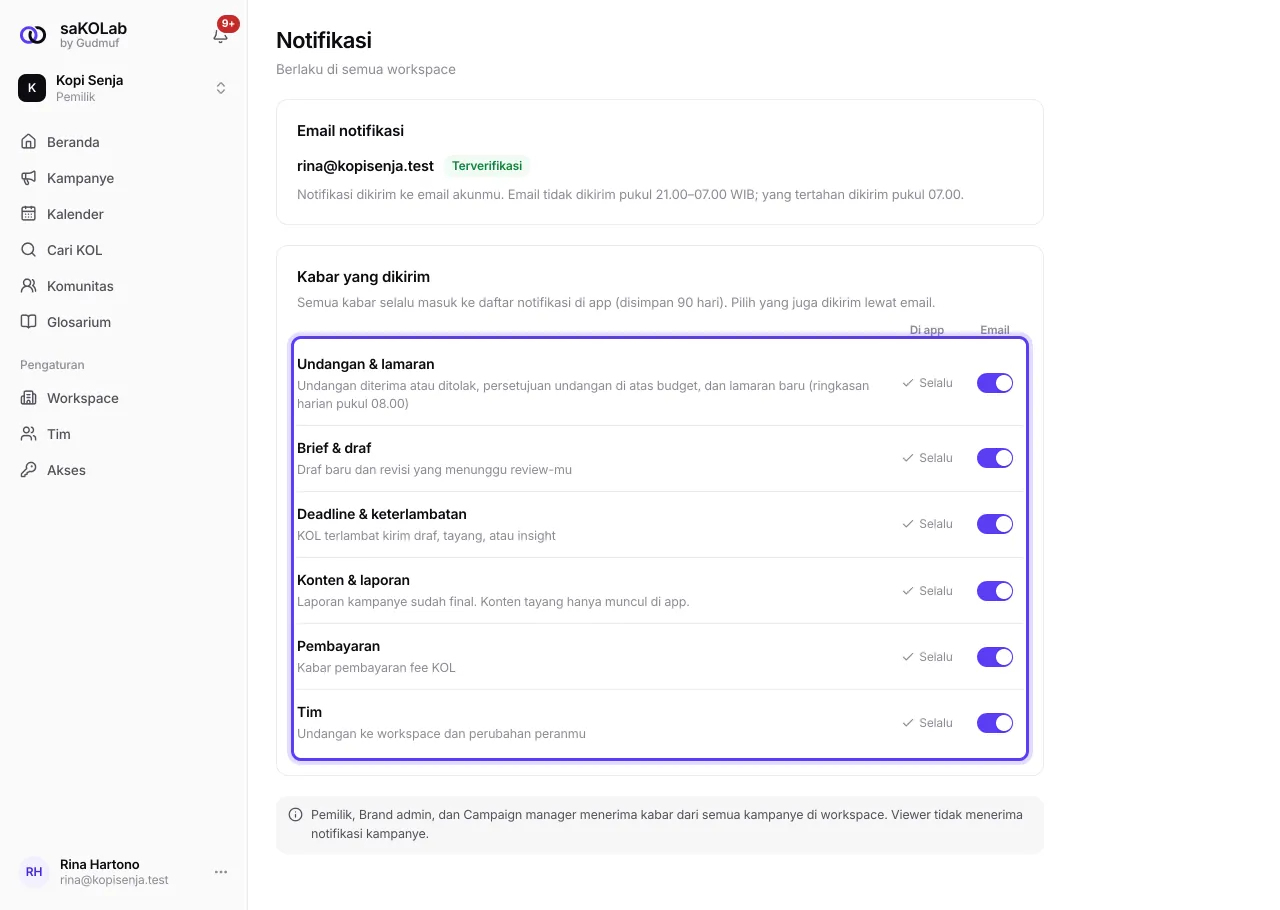
Task: Toggle email for Konten & laporan
Action: pos(995,591)
